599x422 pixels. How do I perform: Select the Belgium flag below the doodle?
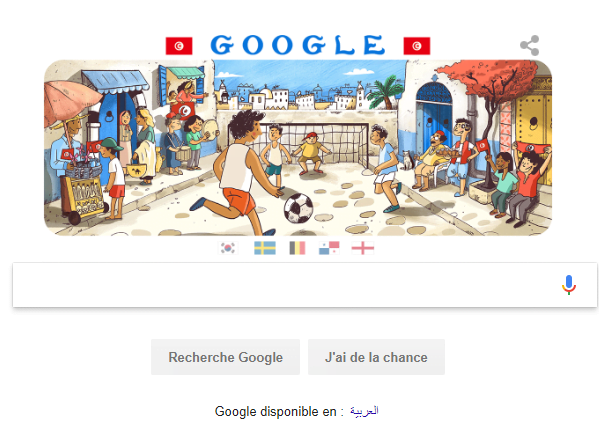[x=297, y=248]
